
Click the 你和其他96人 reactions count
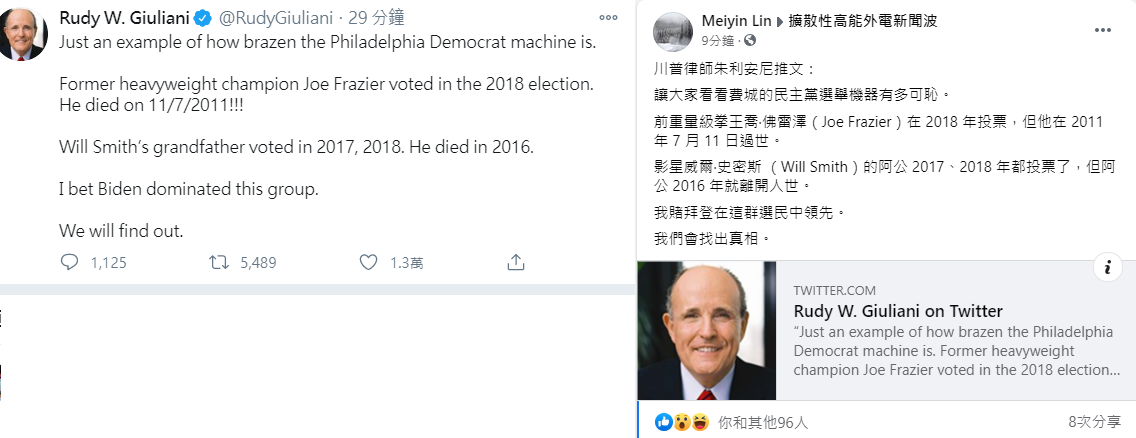coord(762,421)
